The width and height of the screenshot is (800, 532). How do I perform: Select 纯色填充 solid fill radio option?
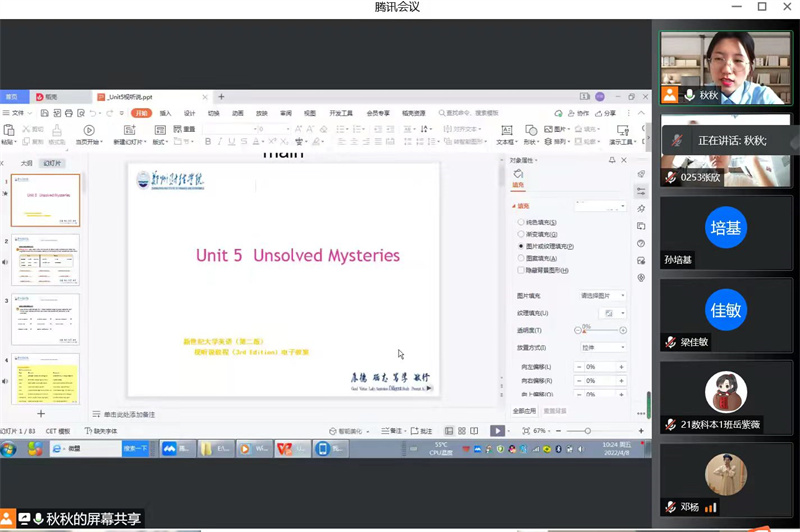point(520,221)
